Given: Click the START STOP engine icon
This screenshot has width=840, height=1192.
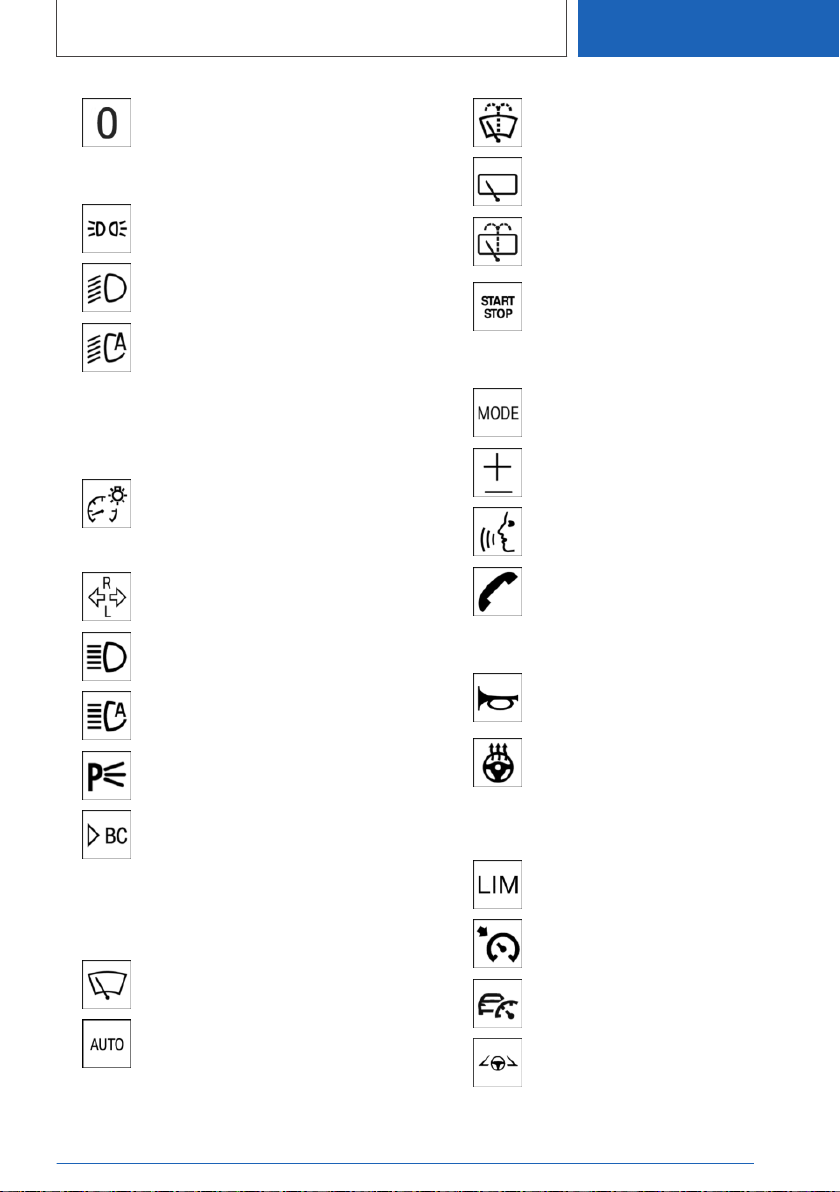Looking at the screenshot, I should pyautogui.click(x=497, y=306).
